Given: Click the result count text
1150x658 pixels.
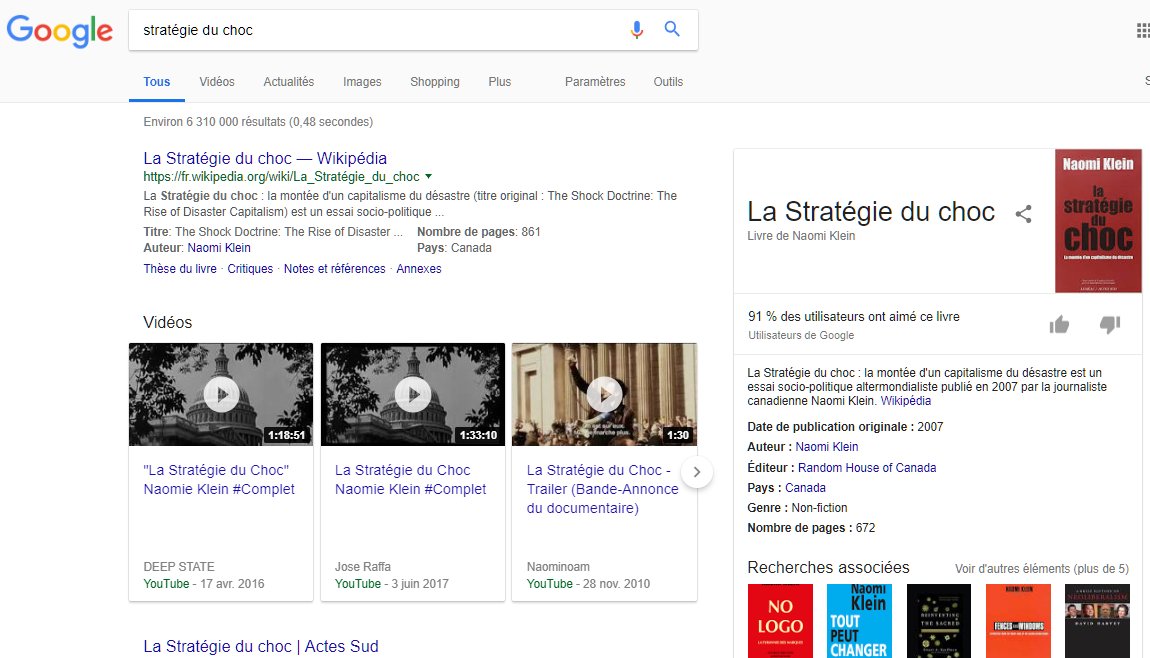Looking at the screenshot, I should point(258,122).
